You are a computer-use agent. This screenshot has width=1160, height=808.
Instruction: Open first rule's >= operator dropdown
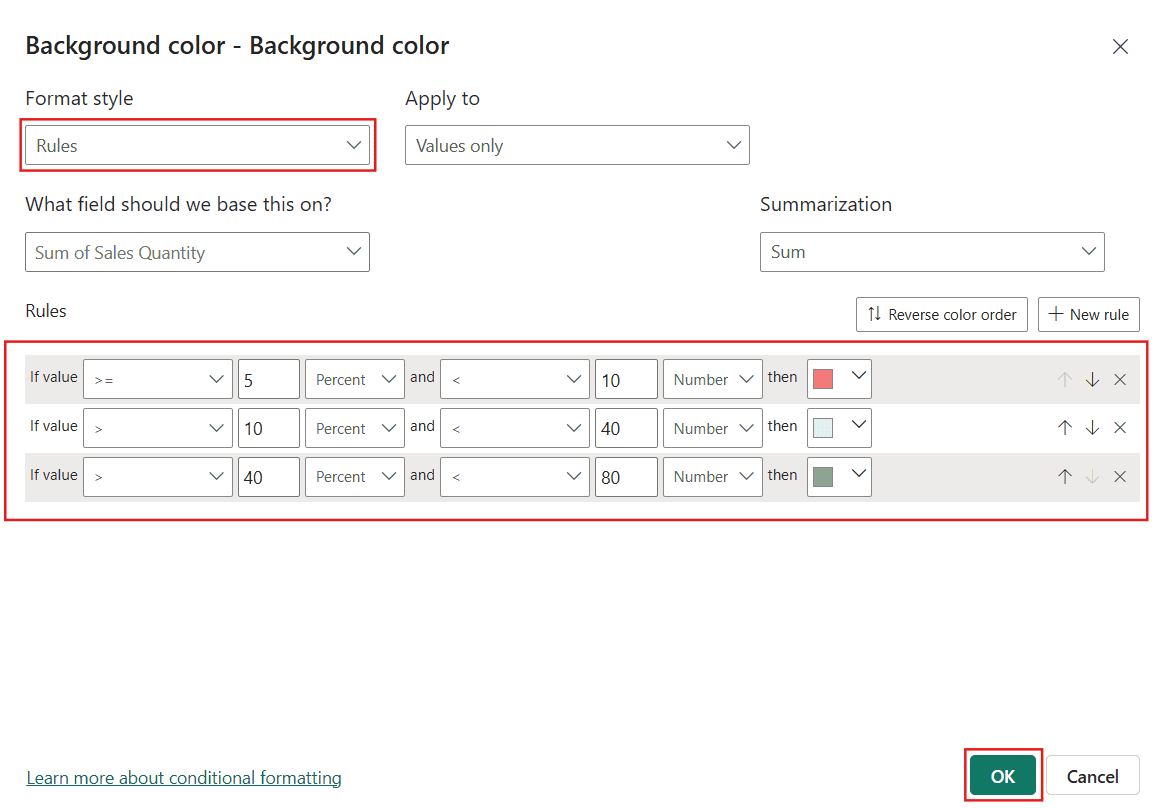coord(158,379)
